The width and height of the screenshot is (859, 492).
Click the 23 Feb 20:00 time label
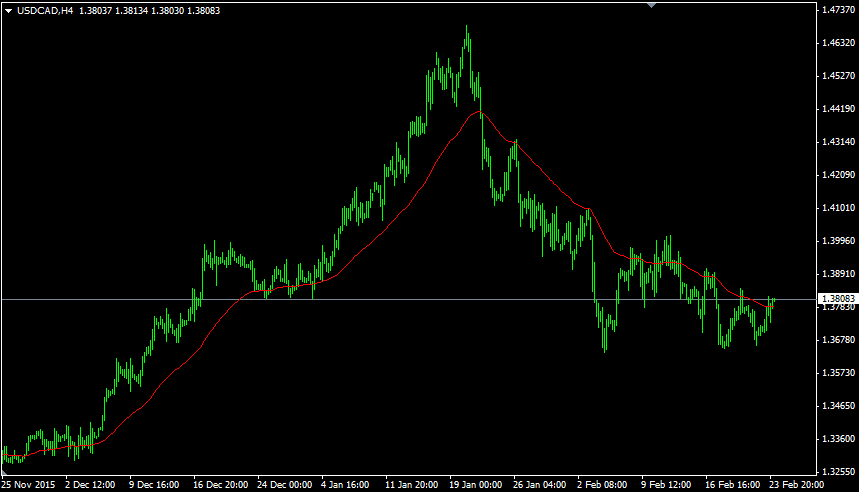(x=797, y=485)
